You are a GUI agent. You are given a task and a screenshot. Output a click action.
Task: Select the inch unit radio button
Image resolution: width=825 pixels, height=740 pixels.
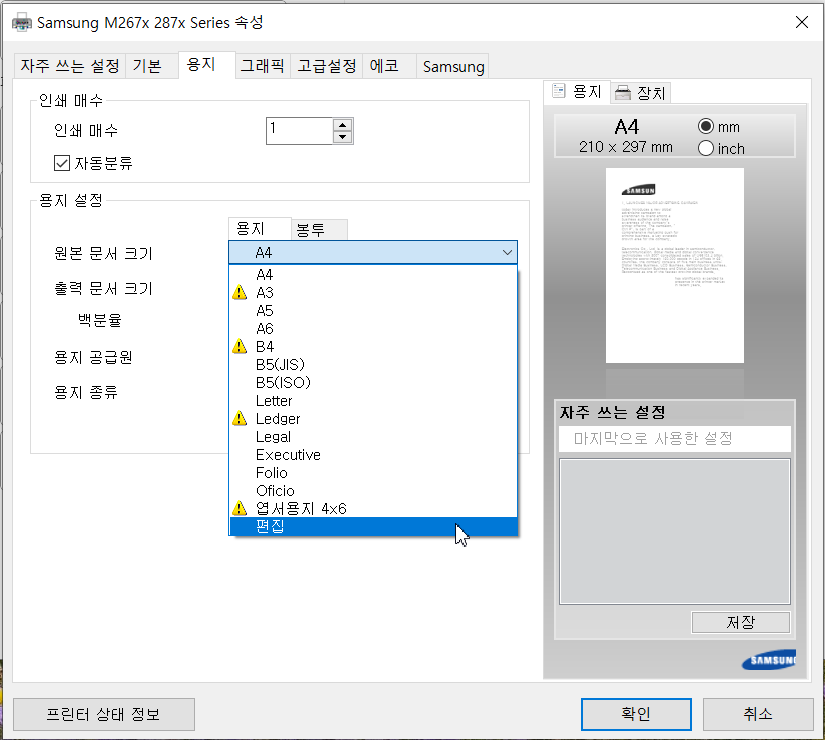706,148
